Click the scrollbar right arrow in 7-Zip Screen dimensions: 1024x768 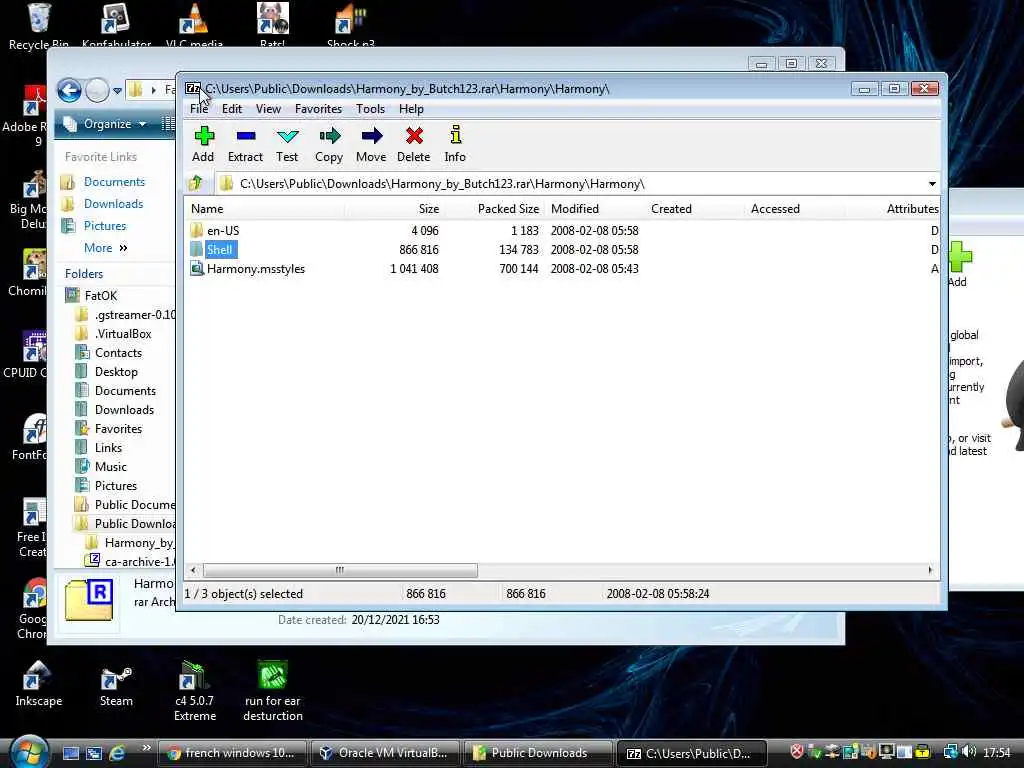[x=930, y=570]
